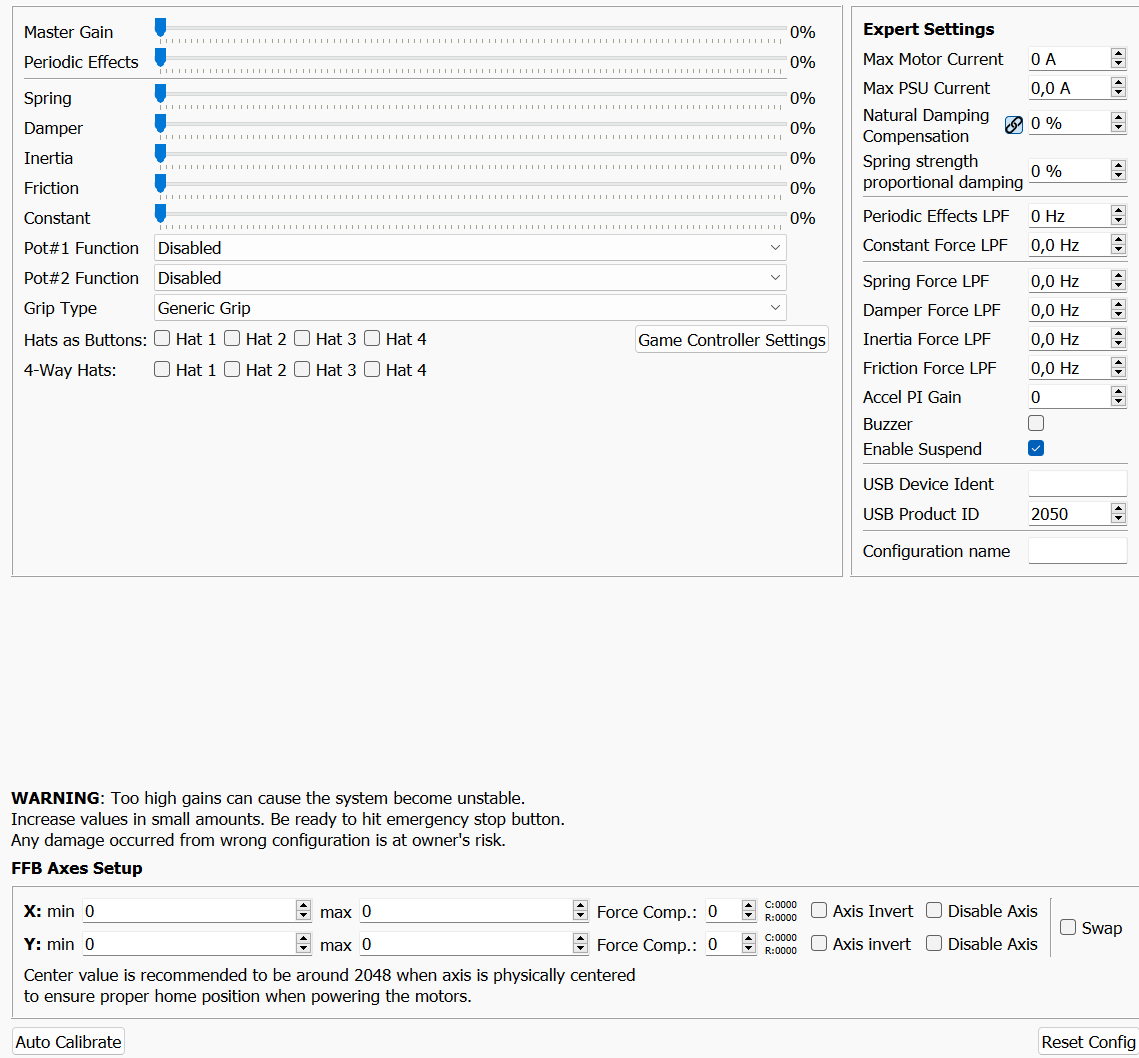
Task: Increase Accel PI Gain with up arrow
Action: [1119, 392]
